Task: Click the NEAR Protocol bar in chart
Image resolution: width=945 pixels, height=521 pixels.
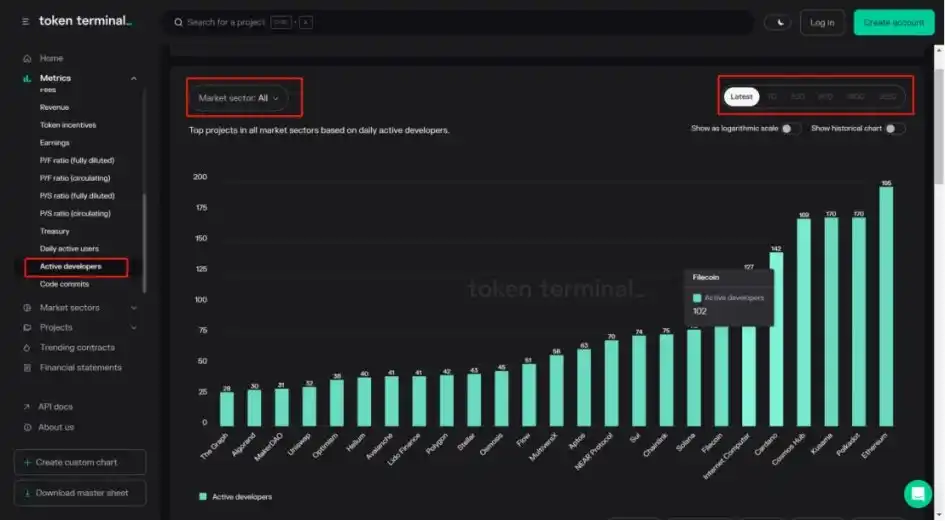Action: tap(611, 384)
